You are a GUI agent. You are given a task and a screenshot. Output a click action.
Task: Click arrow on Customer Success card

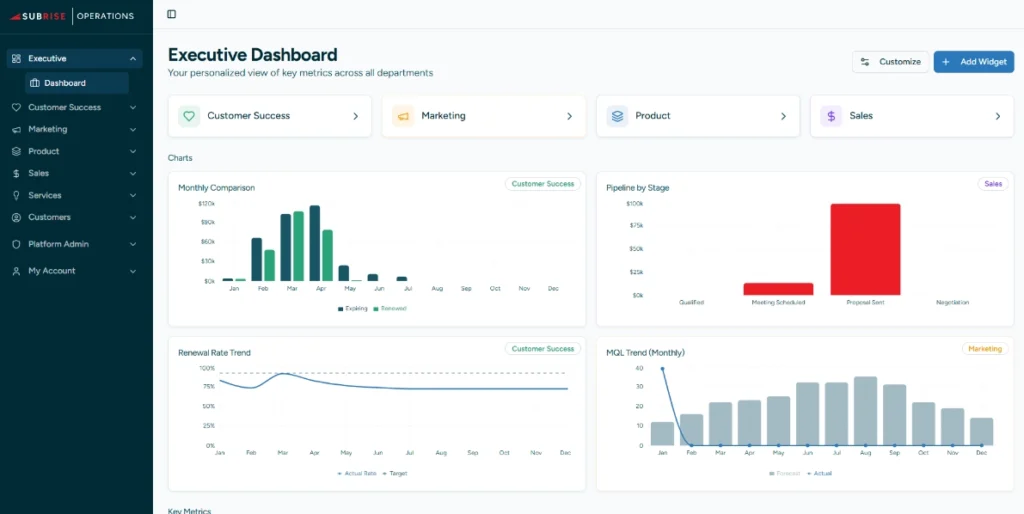pos(356,116)
